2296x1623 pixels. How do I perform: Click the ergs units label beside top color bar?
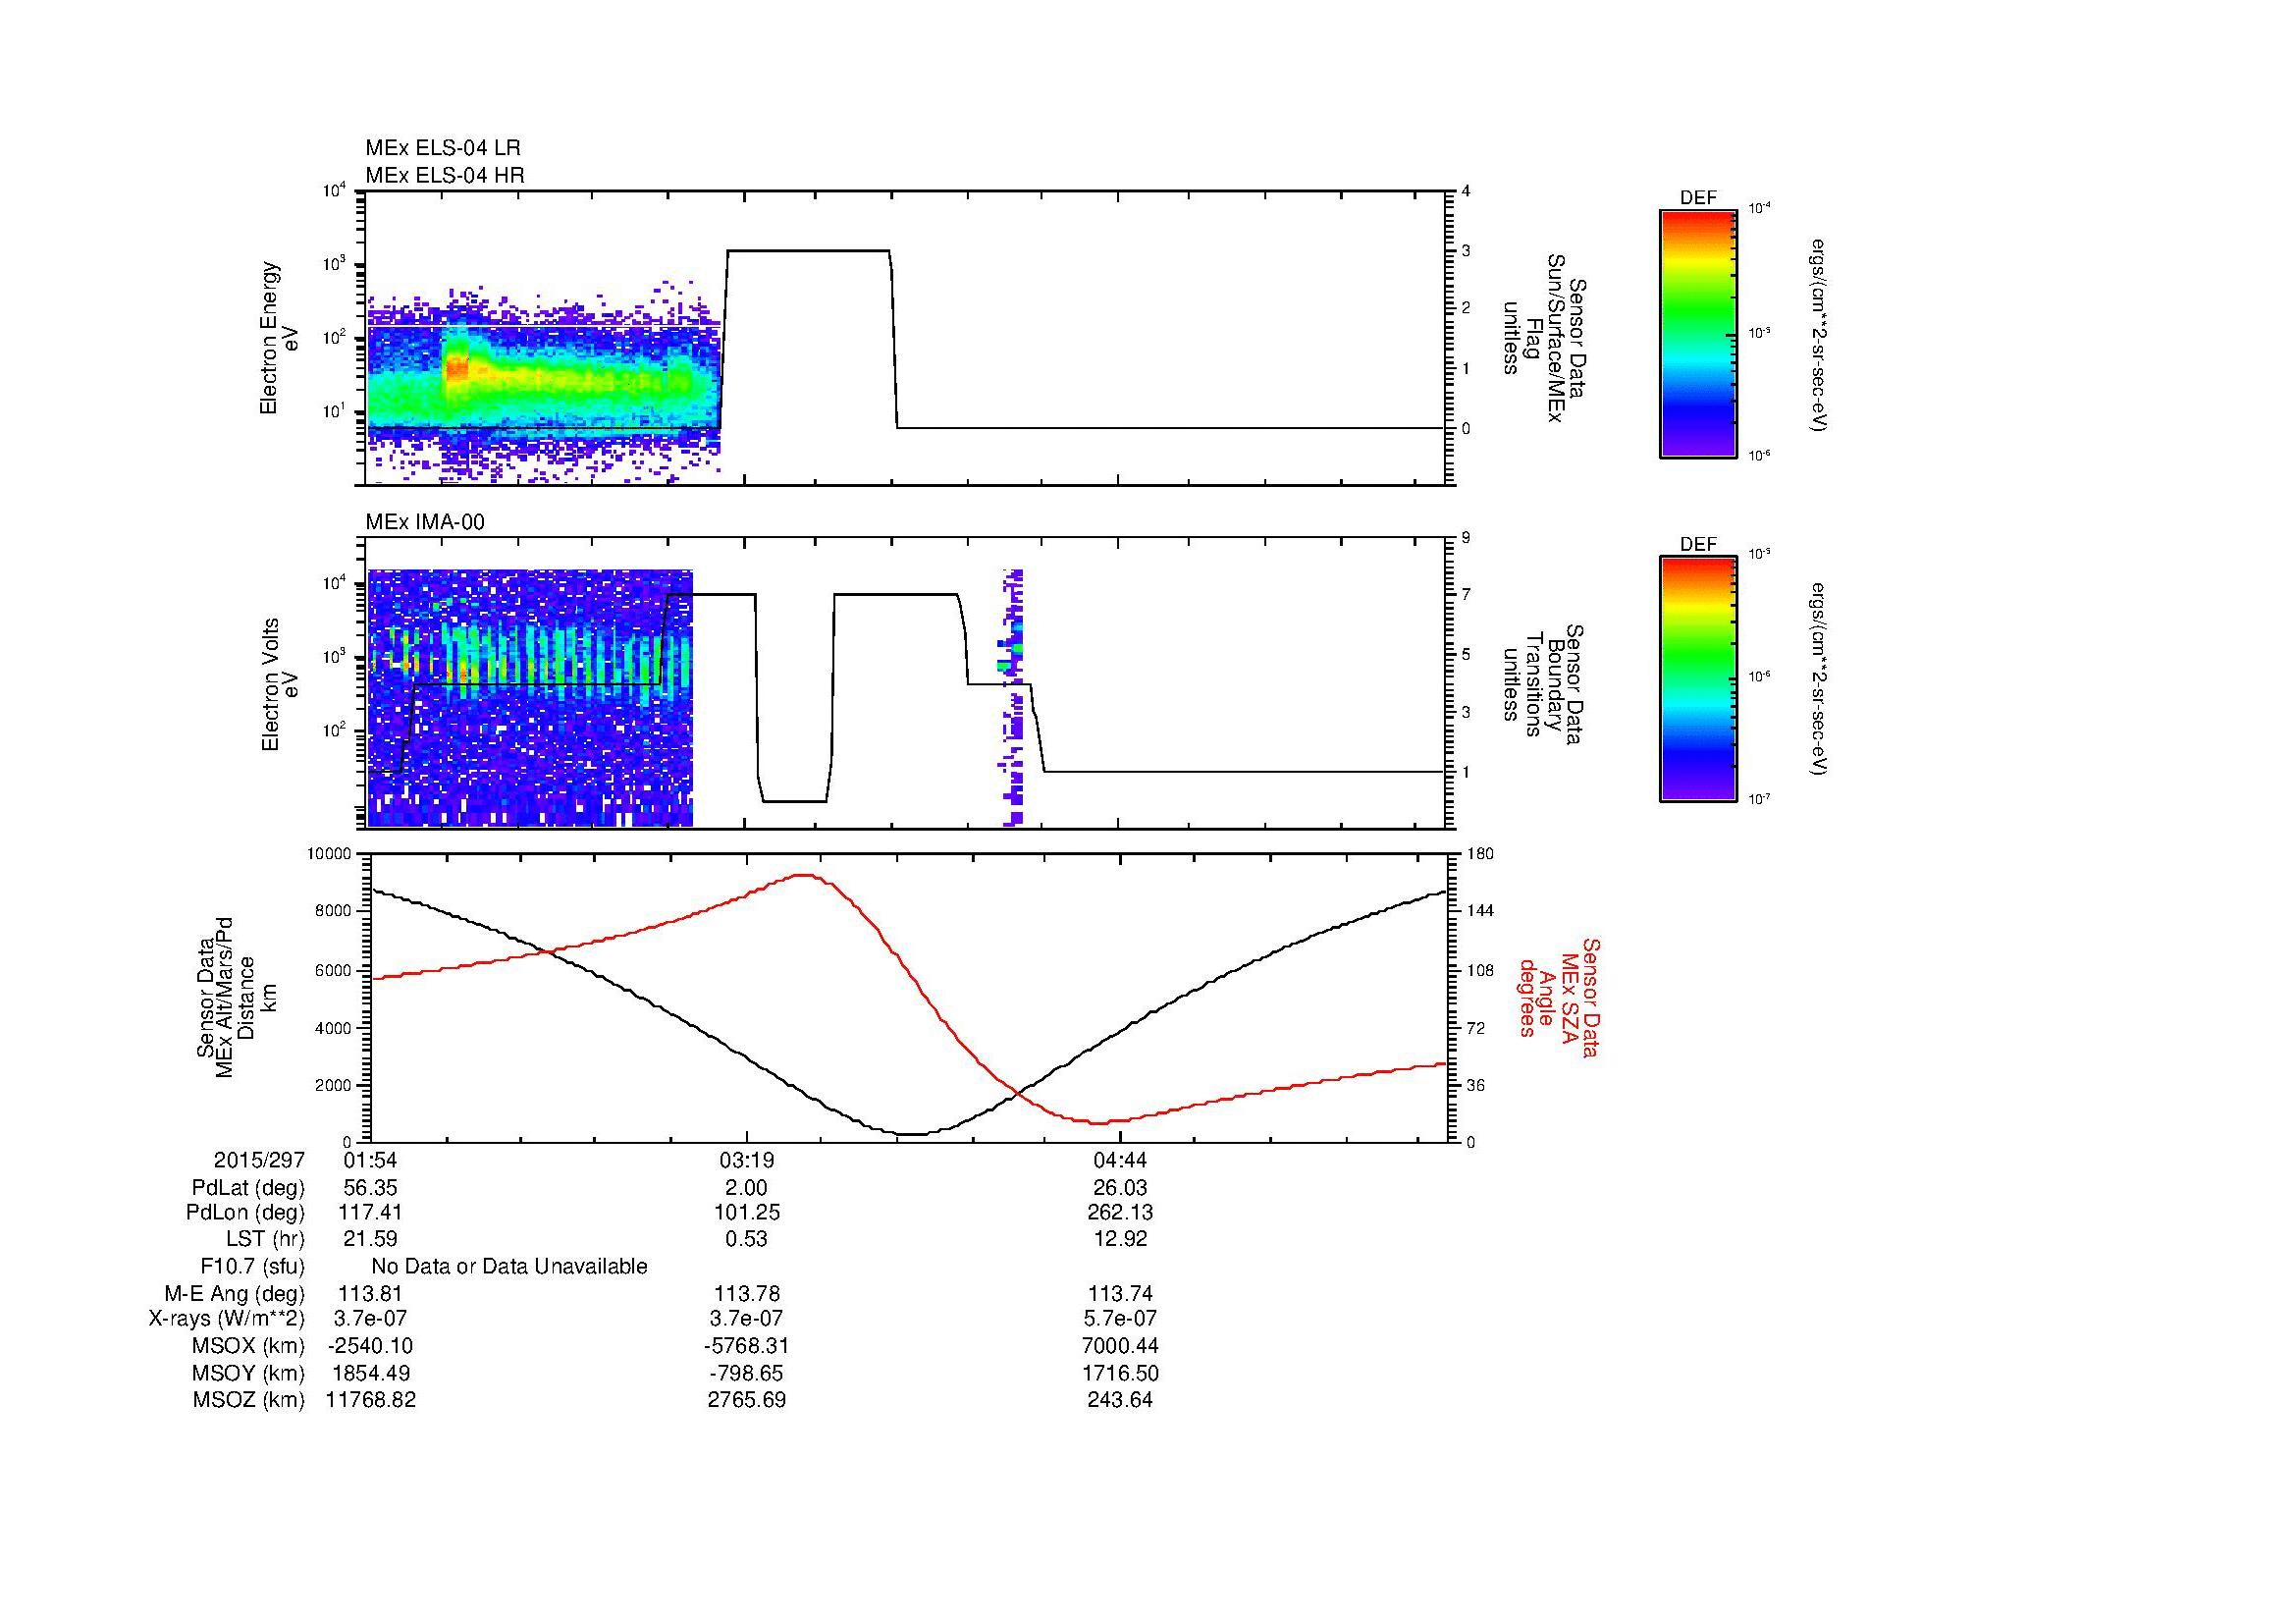tap(1820, 334)
